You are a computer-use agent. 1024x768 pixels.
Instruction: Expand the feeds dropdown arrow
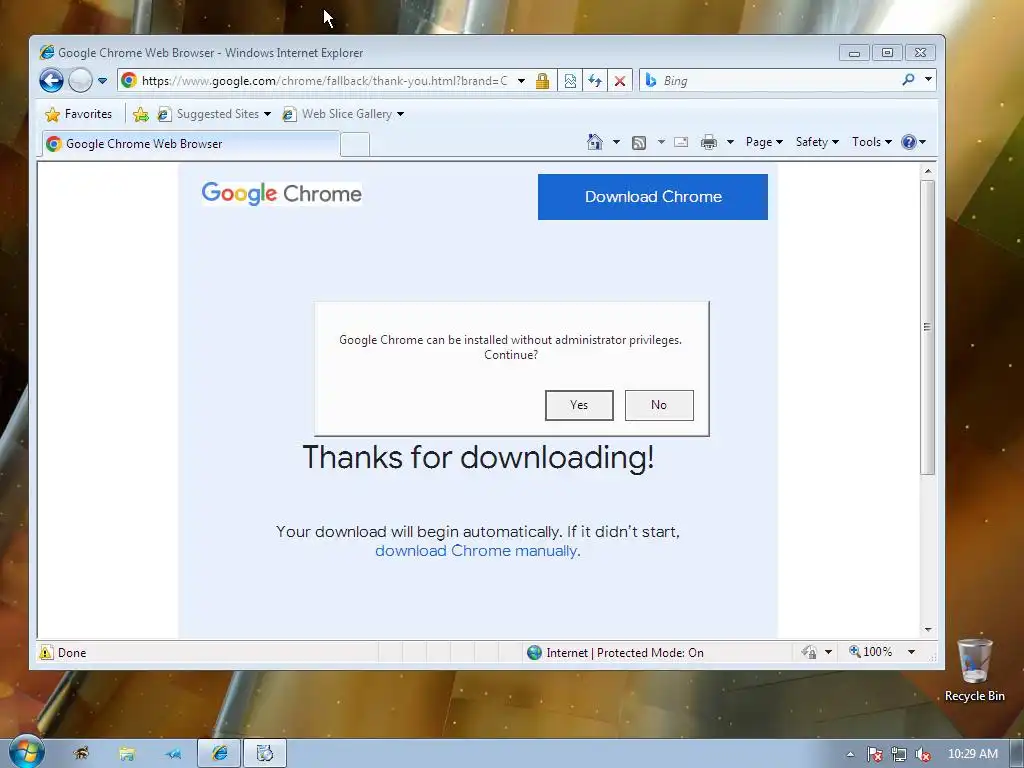[x=661, y=142]
